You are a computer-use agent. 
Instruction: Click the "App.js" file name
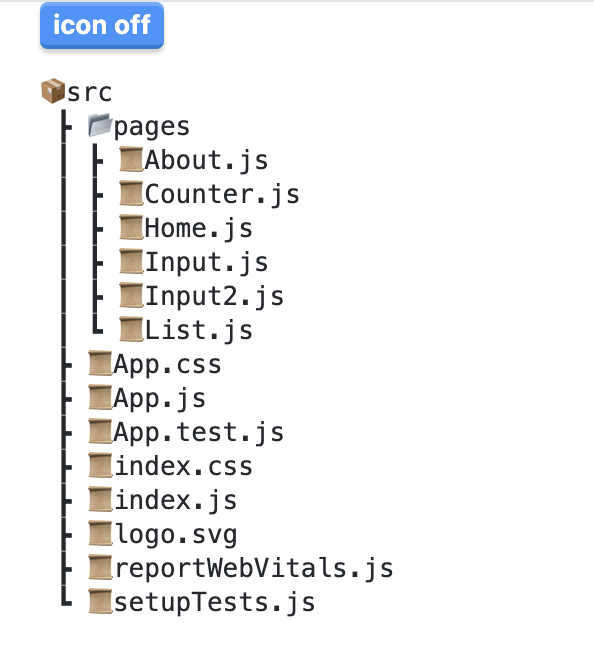pyautogui.click(x=159, y=399)
